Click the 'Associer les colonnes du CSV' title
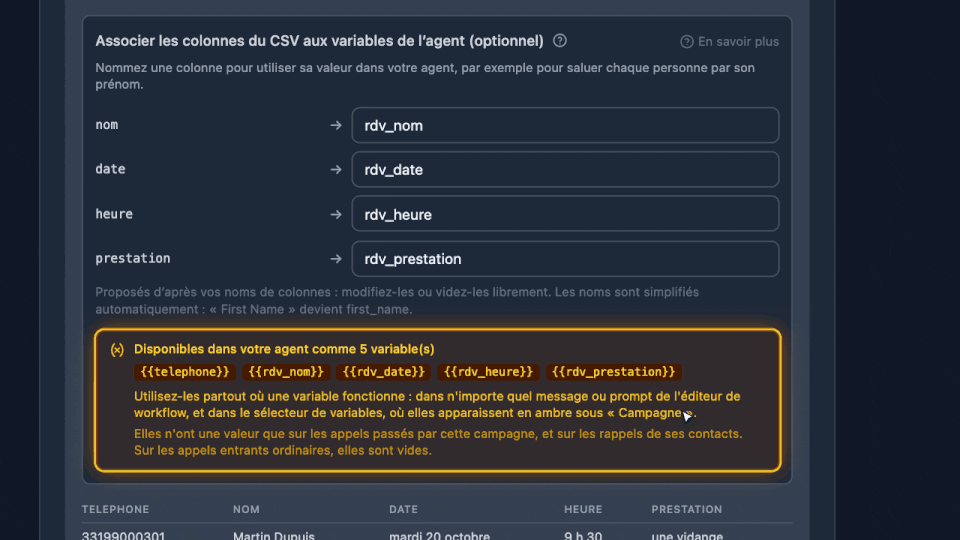The image size is (960, 540). pyautogui.click(x=319, y=41)
